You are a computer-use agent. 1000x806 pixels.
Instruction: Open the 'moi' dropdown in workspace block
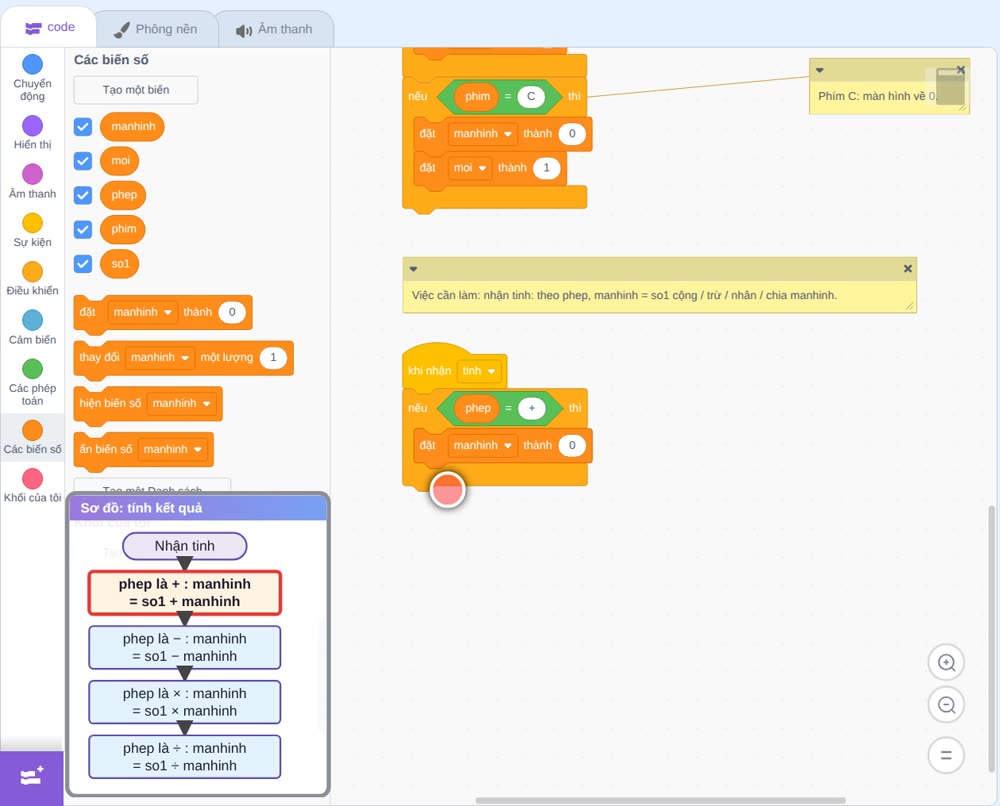pyautogui.click(x=470, y=168)
